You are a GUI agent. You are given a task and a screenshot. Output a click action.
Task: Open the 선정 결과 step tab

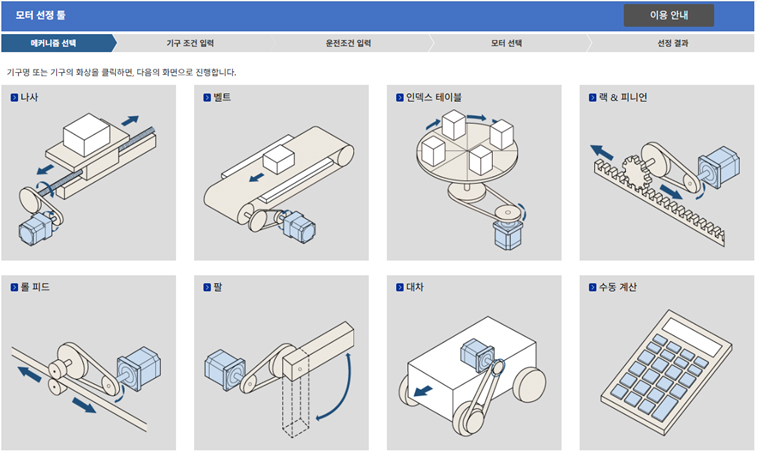click(x=673, y=43)
